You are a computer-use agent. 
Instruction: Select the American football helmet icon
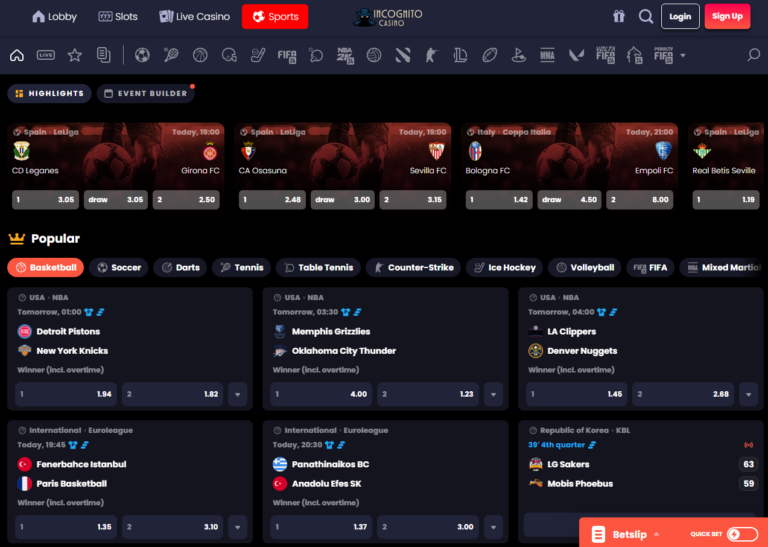[229, 55]
